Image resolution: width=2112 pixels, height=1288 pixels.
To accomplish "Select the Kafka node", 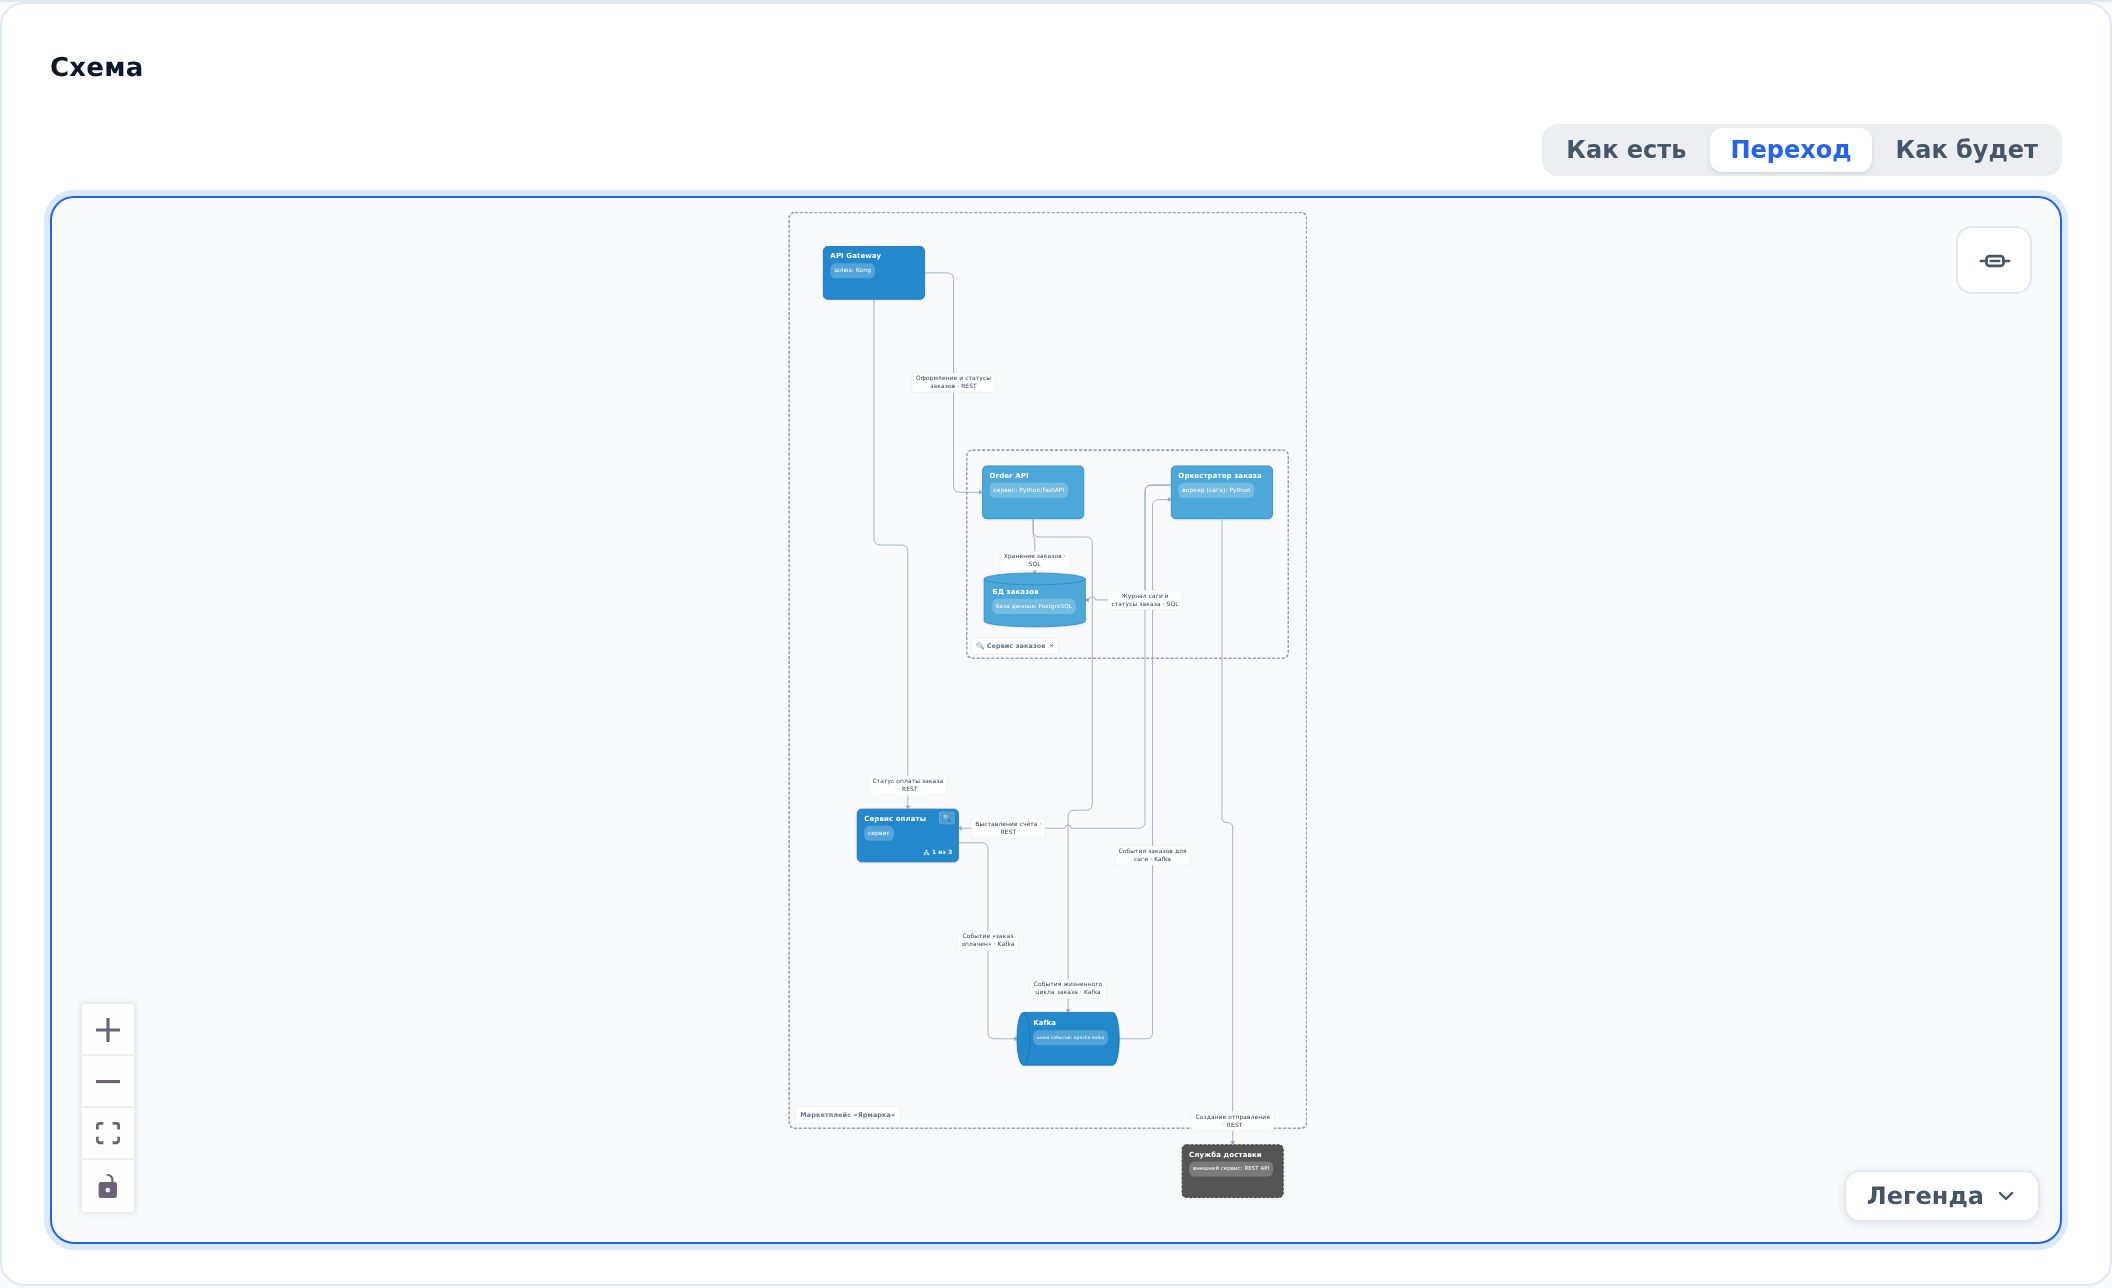I will pyautogui.click(x=1068, y=1039).
